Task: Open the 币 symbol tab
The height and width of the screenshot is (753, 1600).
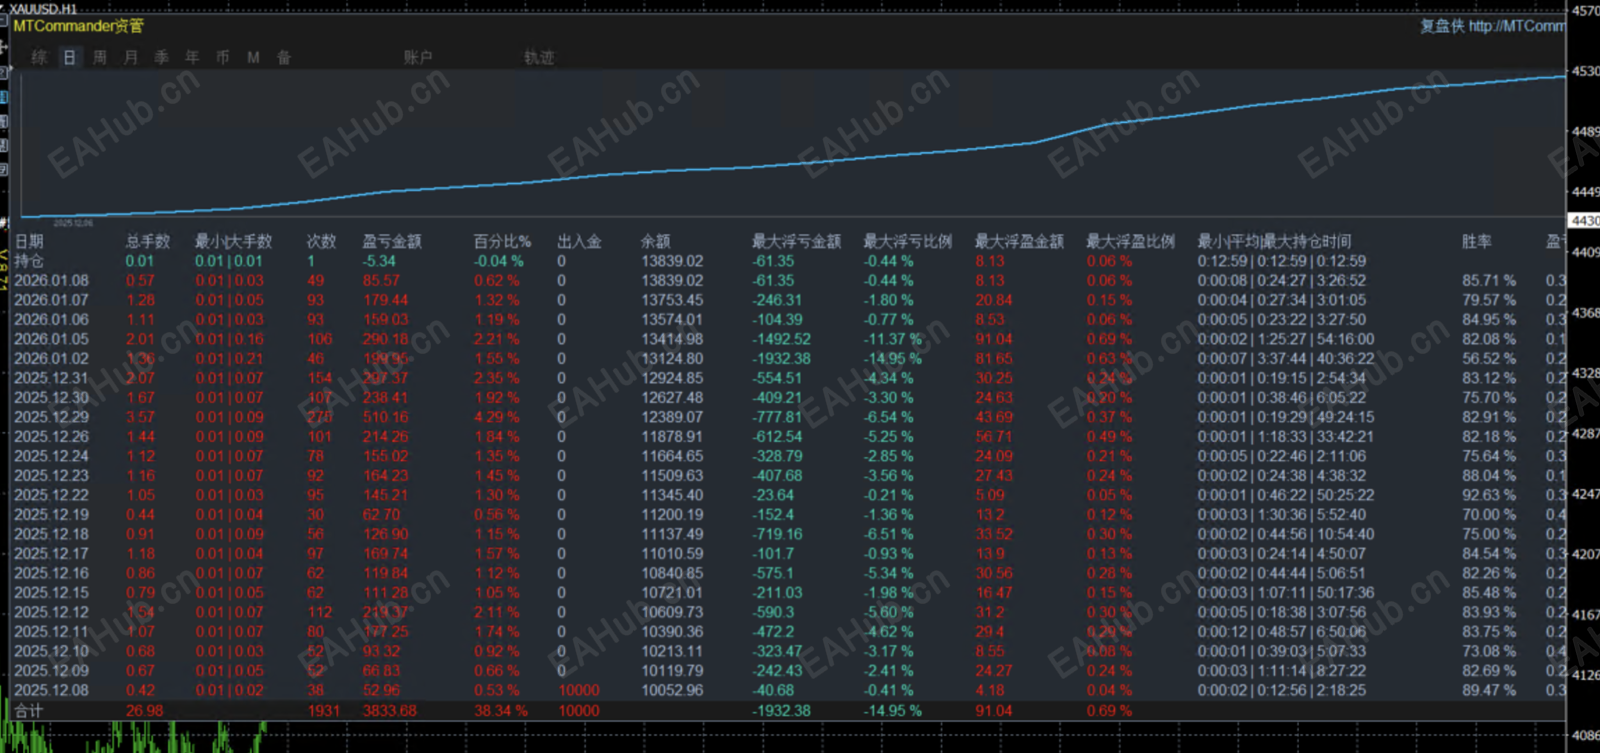Action: 223,57
